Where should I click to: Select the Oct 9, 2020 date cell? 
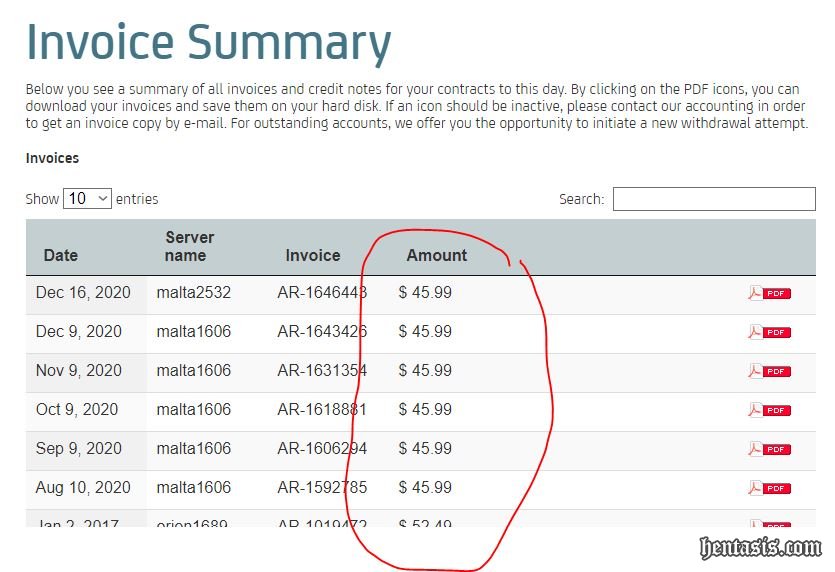77,410
